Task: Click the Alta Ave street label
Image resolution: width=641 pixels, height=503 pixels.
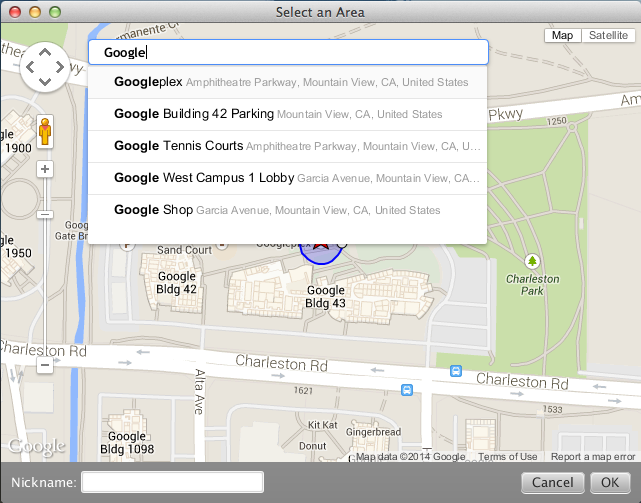Action: pyautogui.click(x=199, y=391)
